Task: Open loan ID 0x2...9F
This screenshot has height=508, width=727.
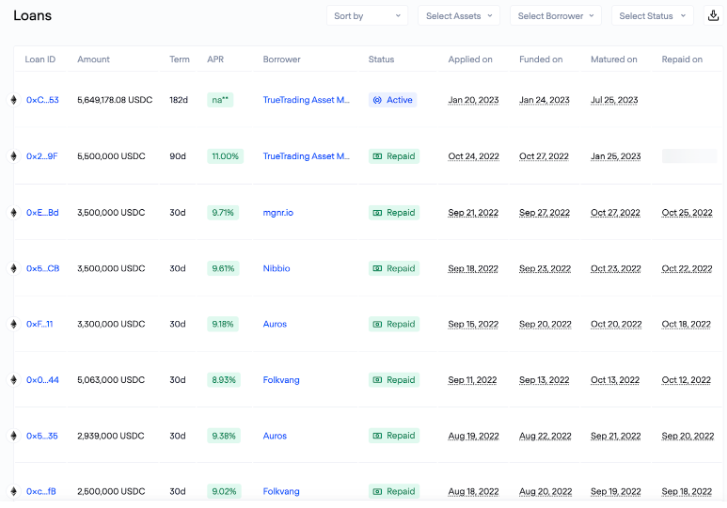Action: coord(42,156)
